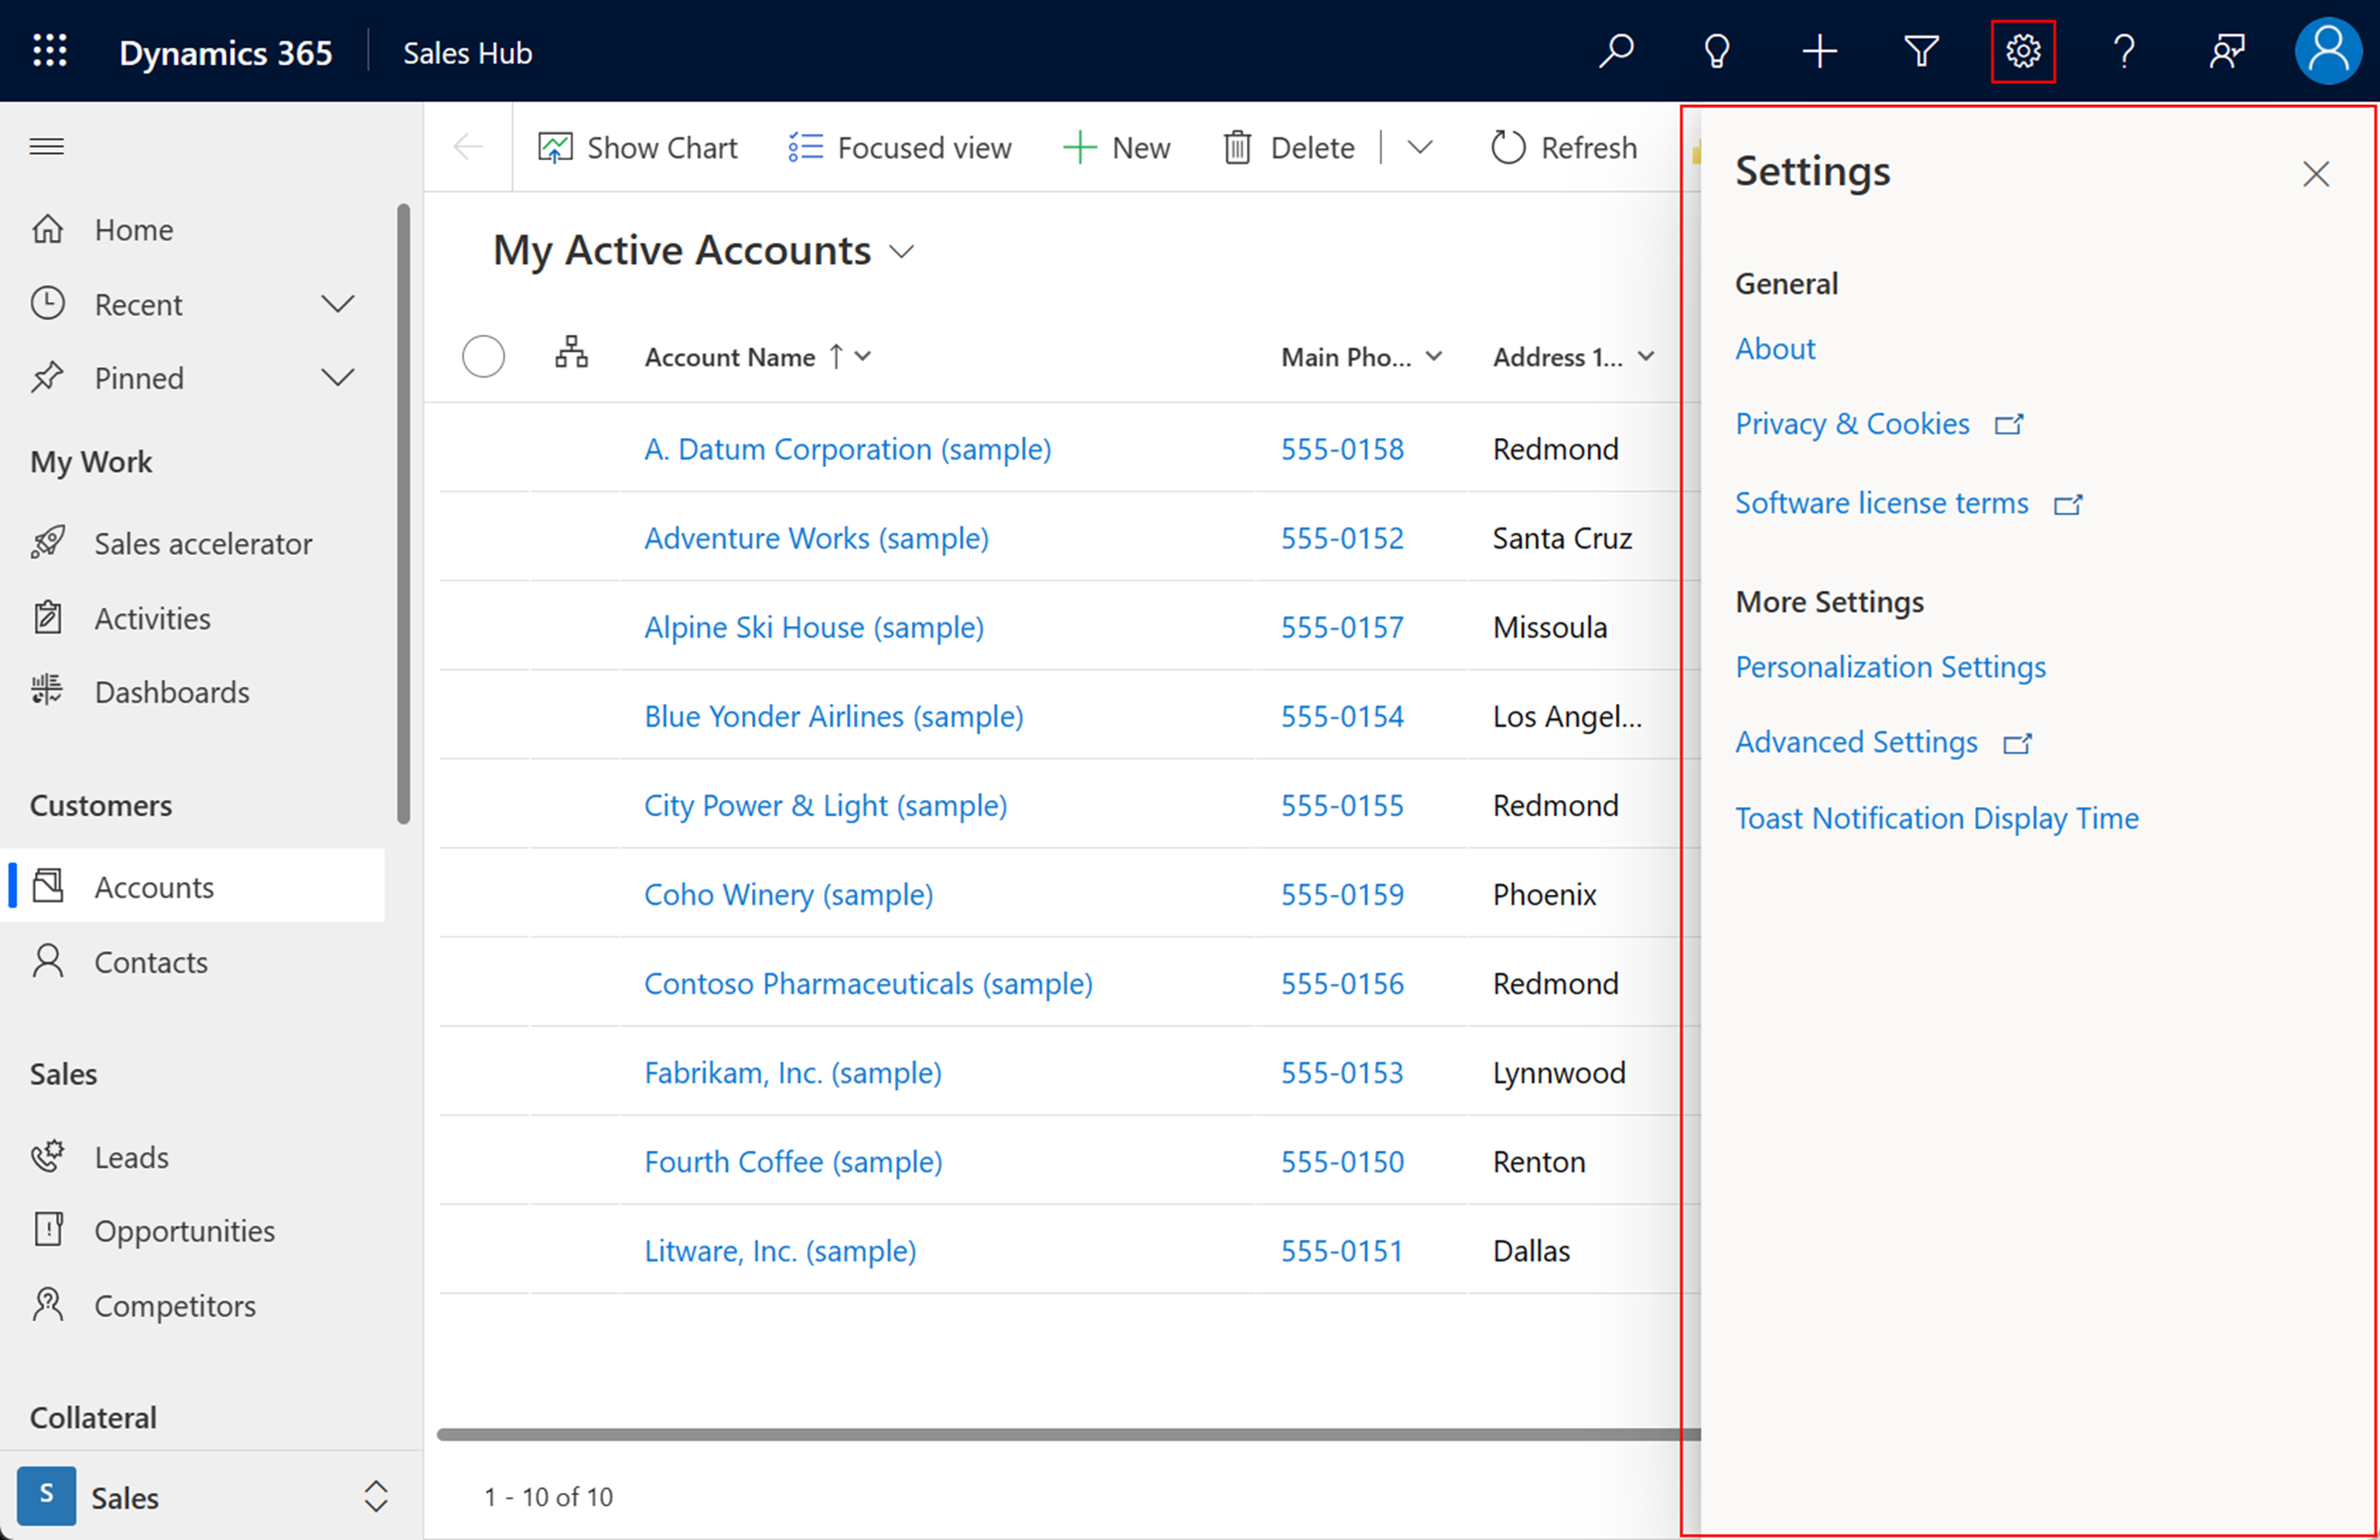Screen dimensions: 2380x1540
Task: Open Opportunities in the sidebar
Action: [x=192, y=1231]
